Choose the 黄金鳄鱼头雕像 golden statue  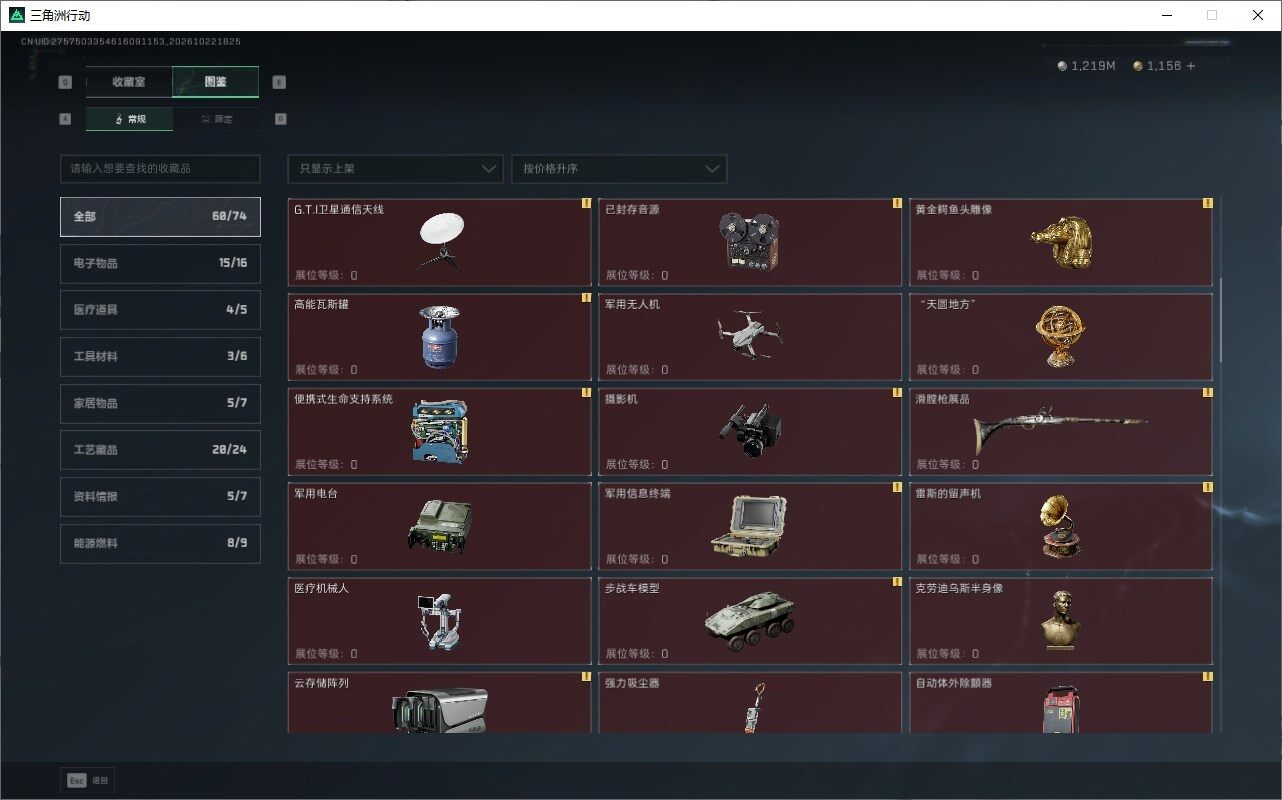1060,242
